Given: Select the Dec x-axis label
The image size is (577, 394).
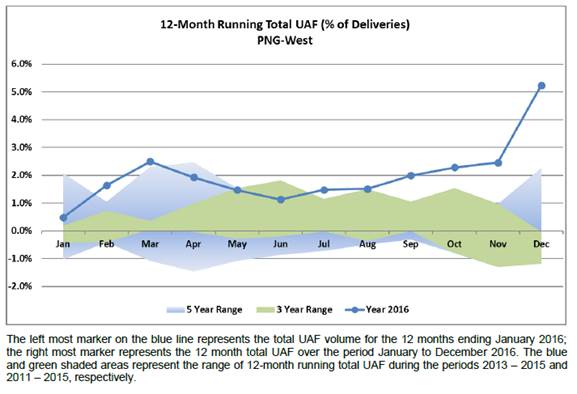Looking at the screenshot, I should point(541,244).
